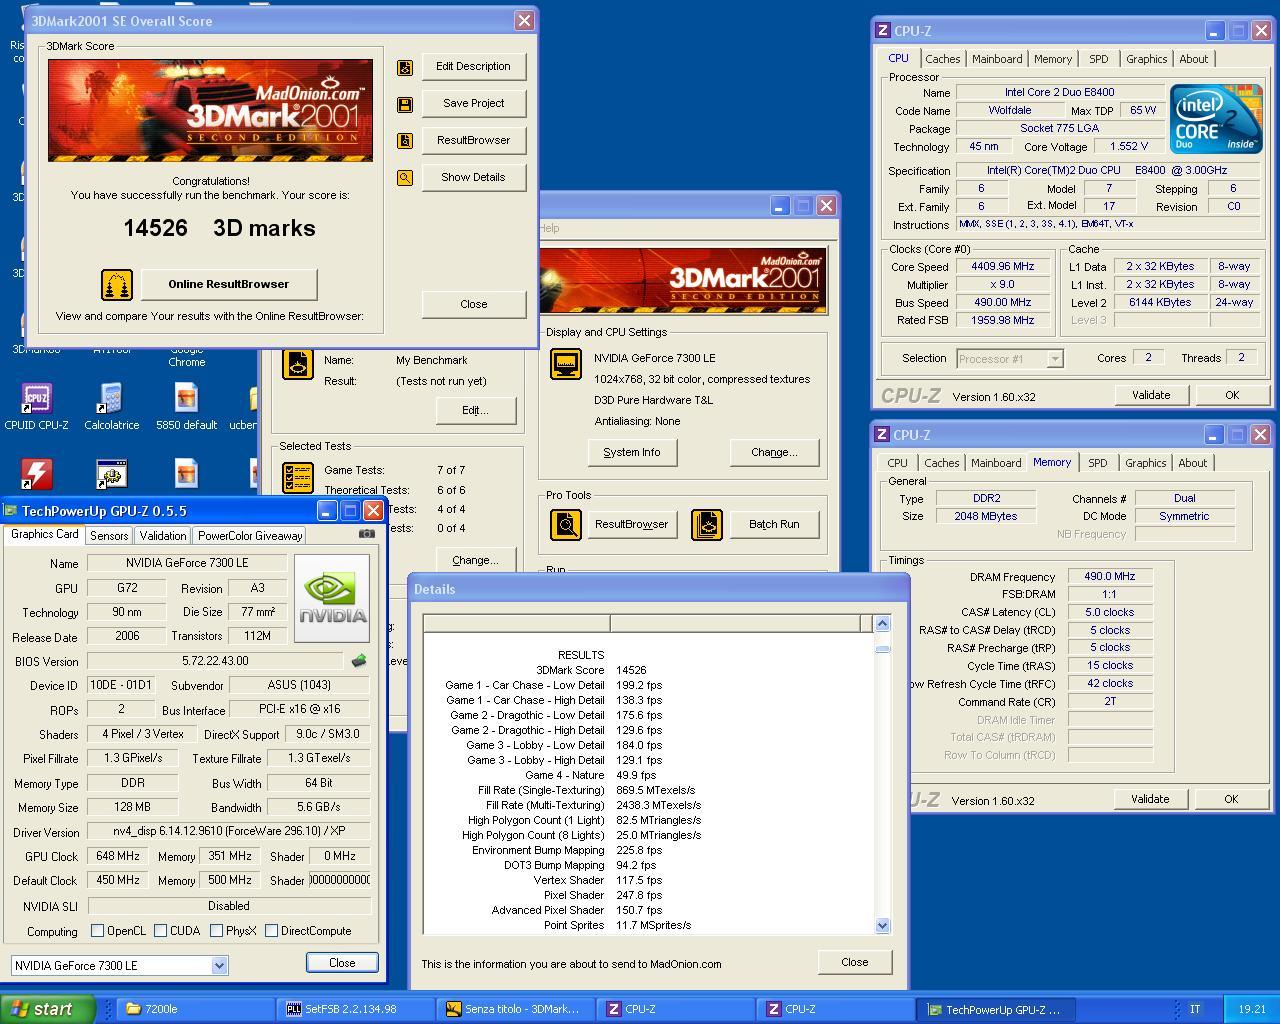Viewport: 1280px width, 1024px height.
Task: Click the Windows start button
Action: [48, 1009]
